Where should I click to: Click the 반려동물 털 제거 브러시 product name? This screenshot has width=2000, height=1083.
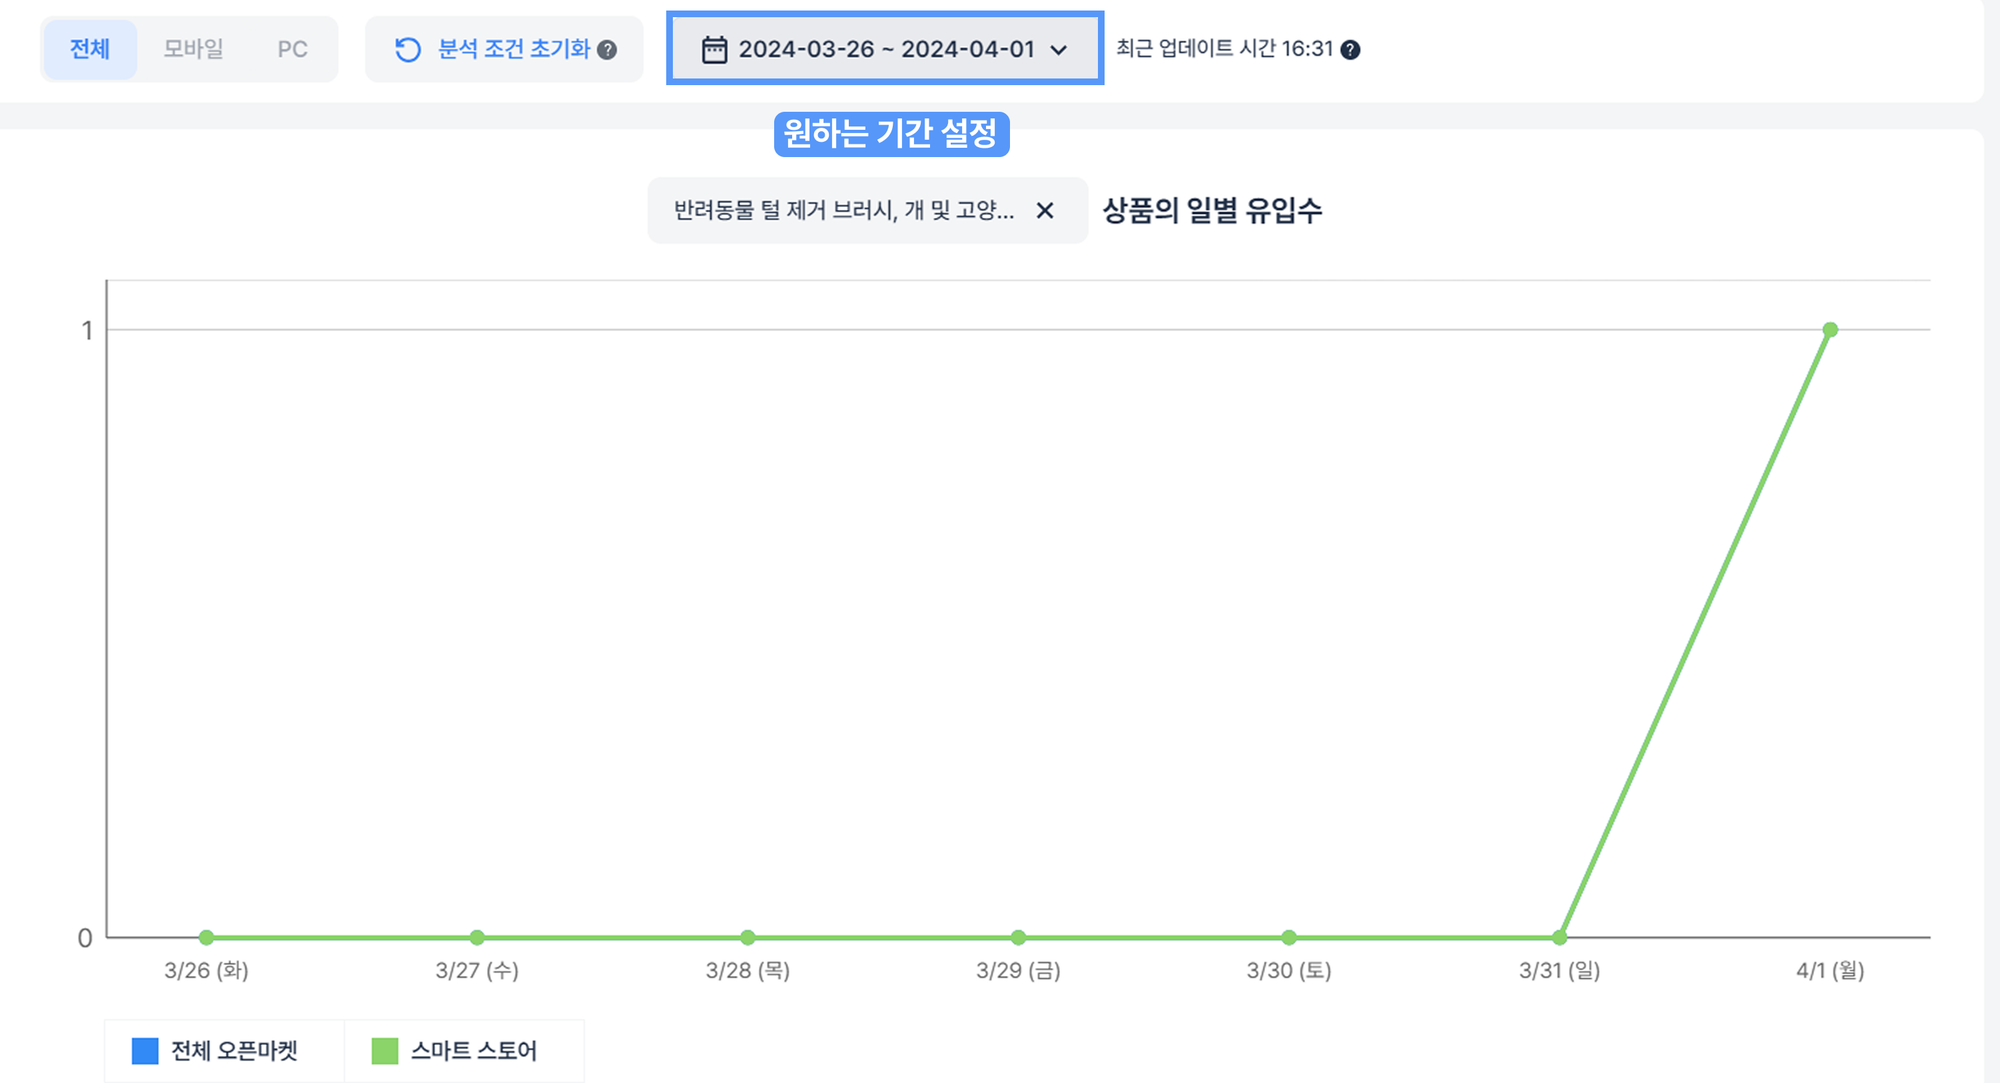[843, 210]
